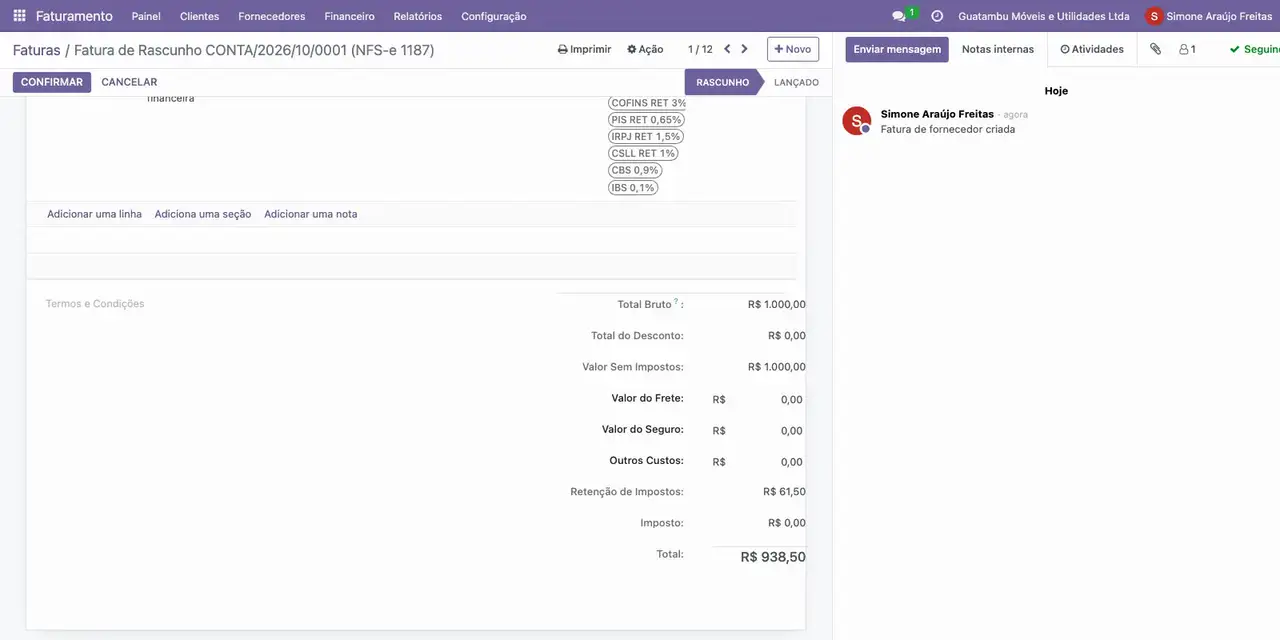
Task: Click the Total Bruto help question mark
Action: pos(676,301)
